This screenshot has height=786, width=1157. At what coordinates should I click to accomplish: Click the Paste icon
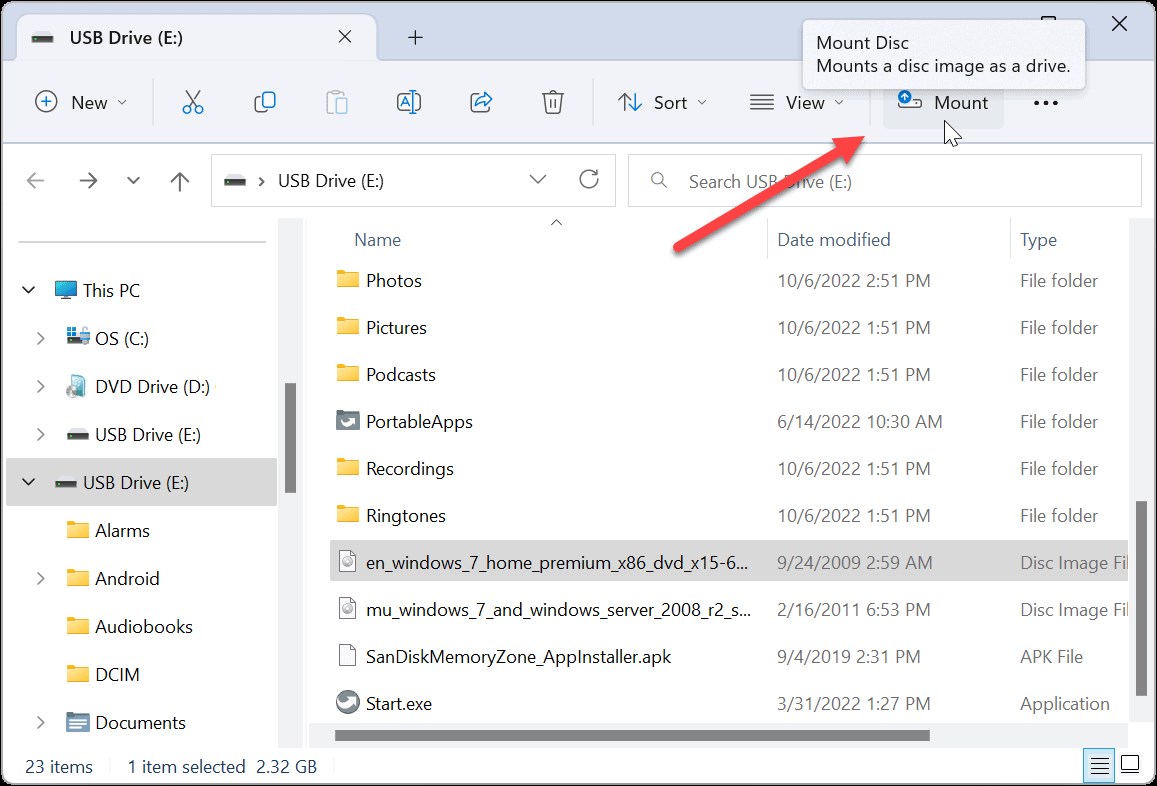click(x=337, y=102)
